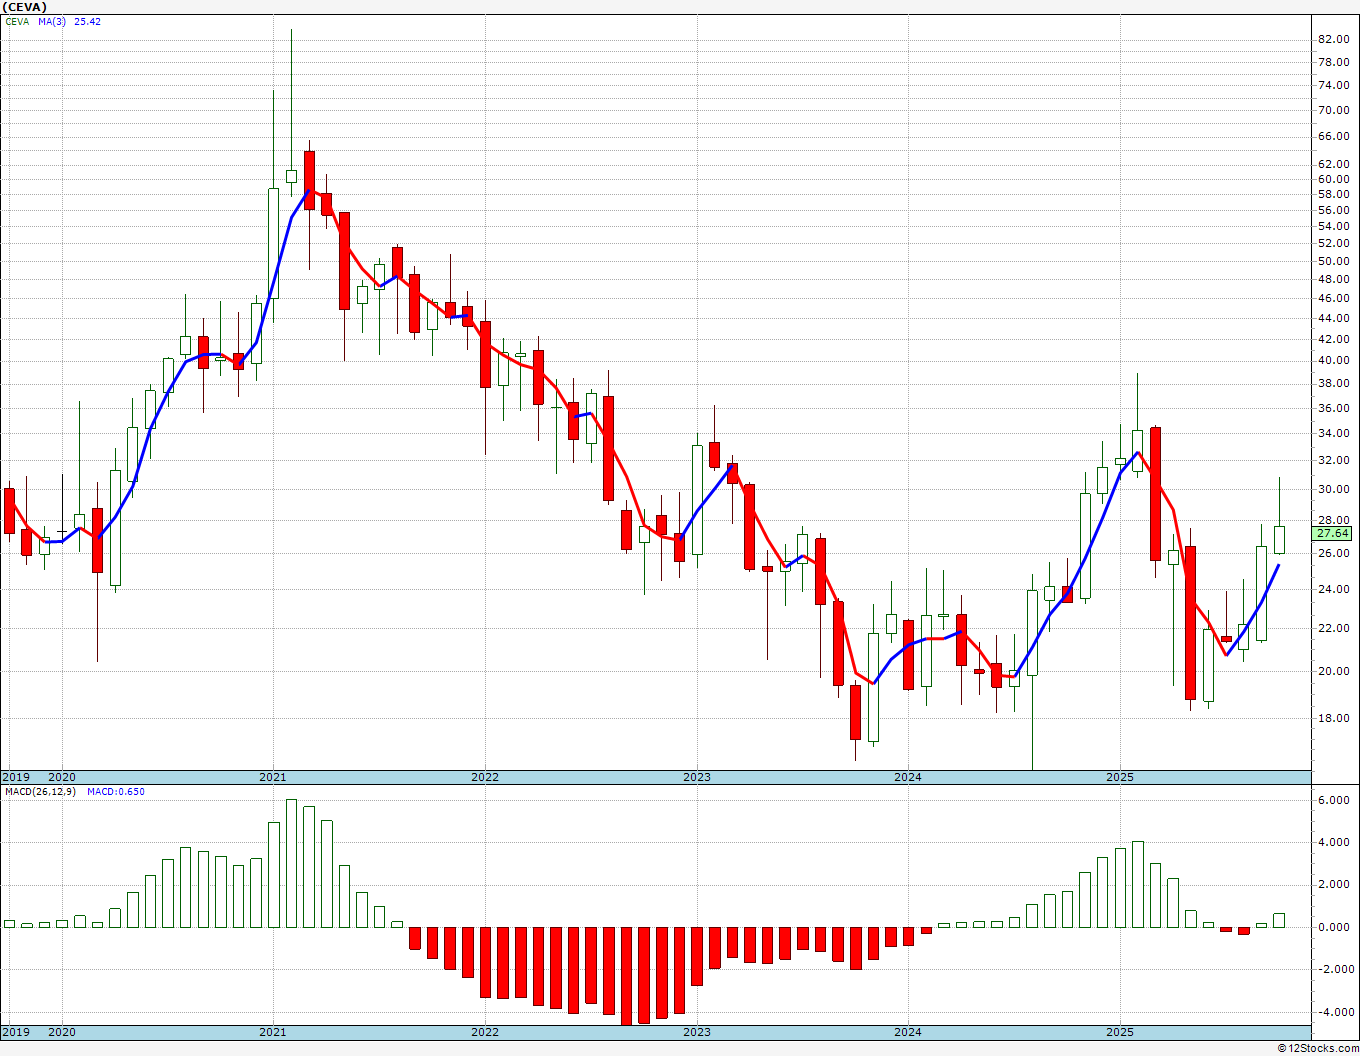Click the MACD(26,12,9) indicator label

[40, 792]
